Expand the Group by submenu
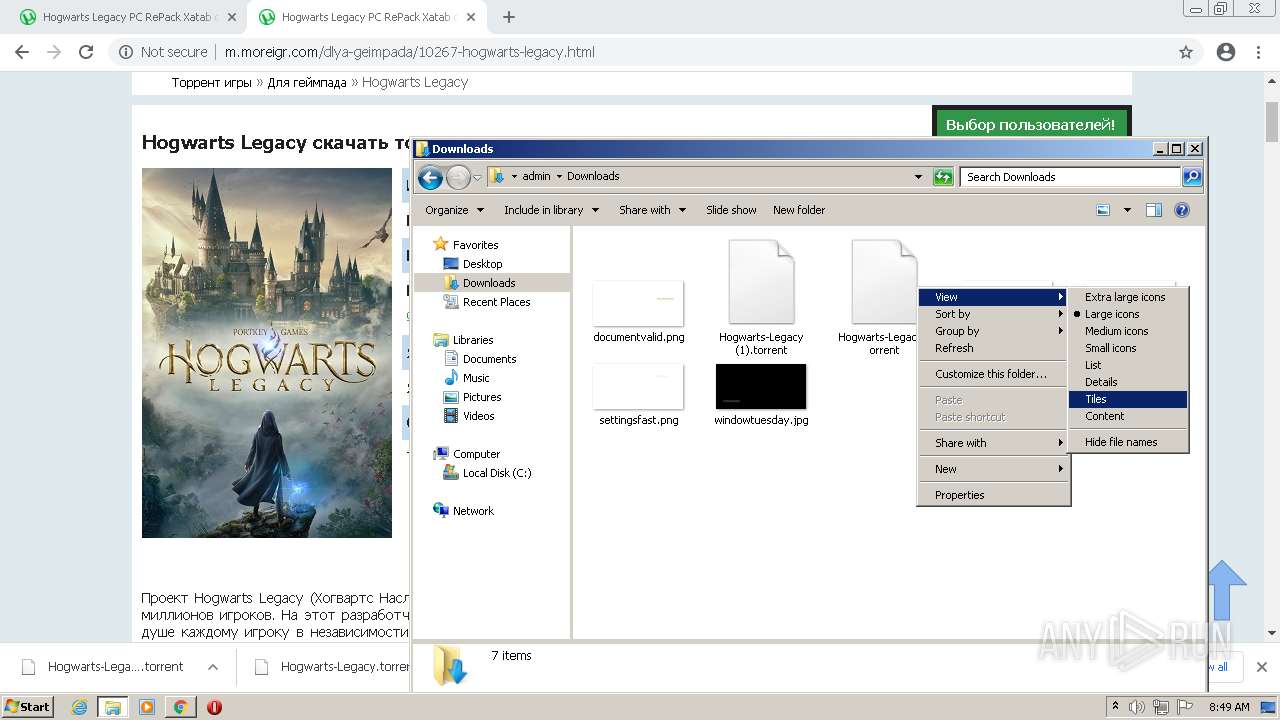Viewport: 1280px width, 720px height. click(994, 331)
